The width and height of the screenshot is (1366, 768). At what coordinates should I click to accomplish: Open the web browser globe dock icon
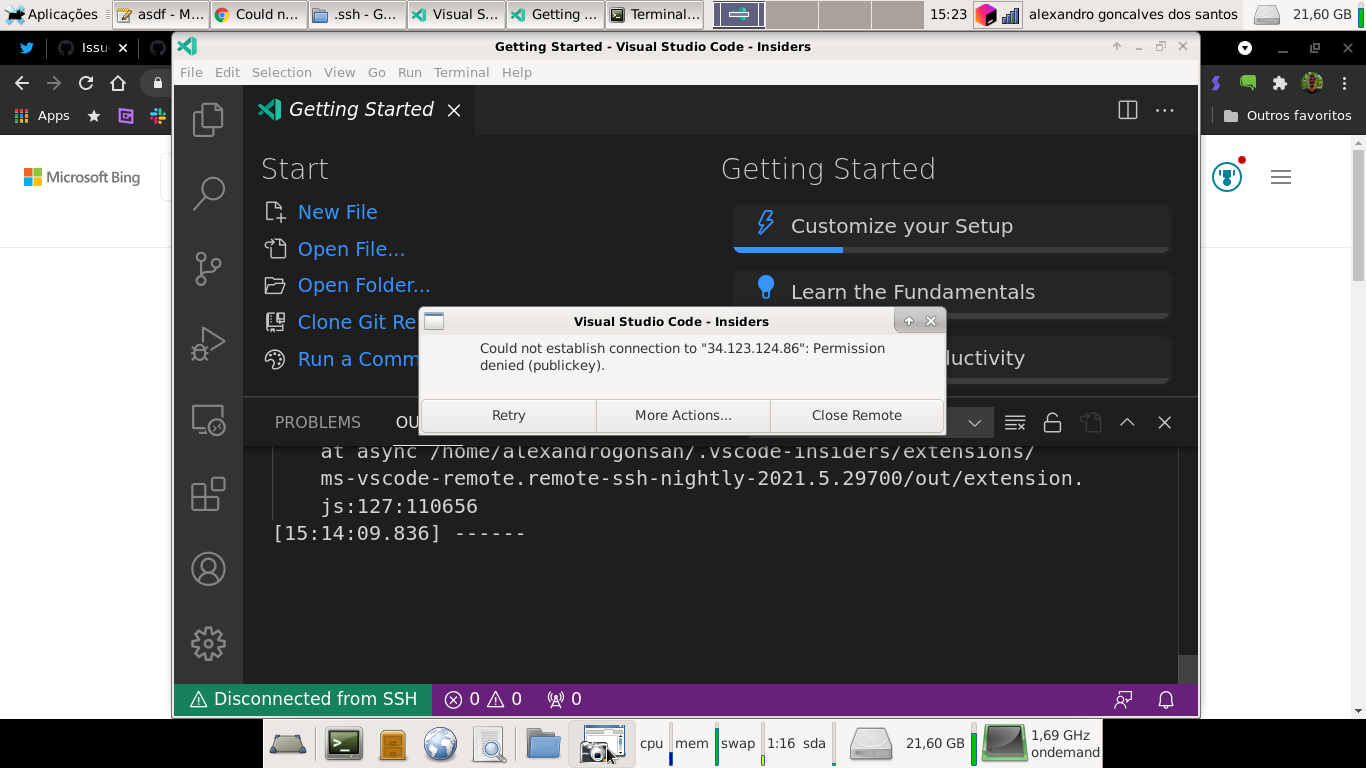click(x=440, y=743)
